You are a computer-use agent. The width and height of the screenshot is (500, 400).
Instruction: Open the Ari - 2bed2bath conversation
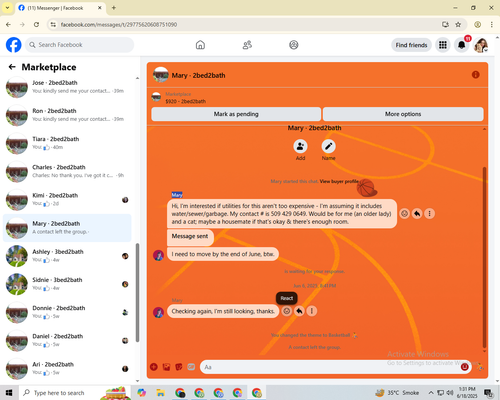point(67,368)
